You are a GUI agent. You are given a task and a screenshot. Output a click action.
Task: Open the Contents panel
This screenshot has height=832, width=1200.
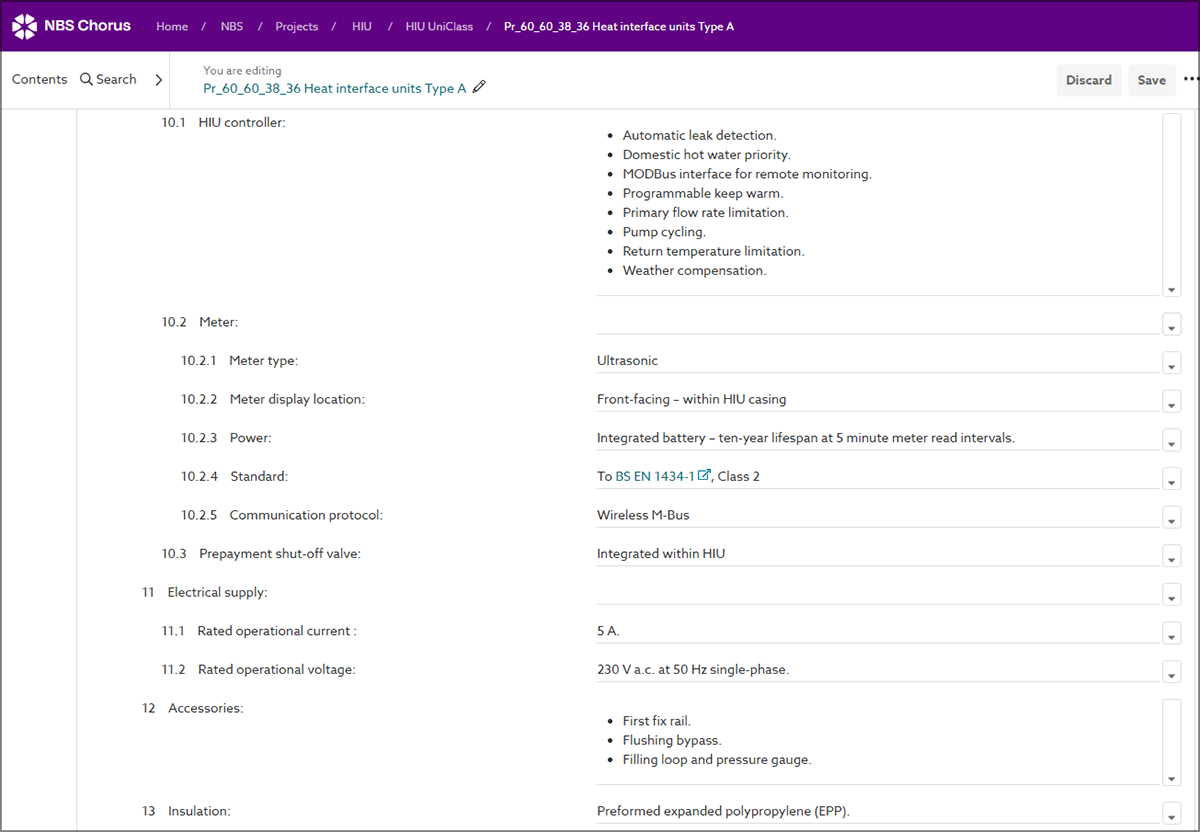pyautogui.click(x=40, y=80)
